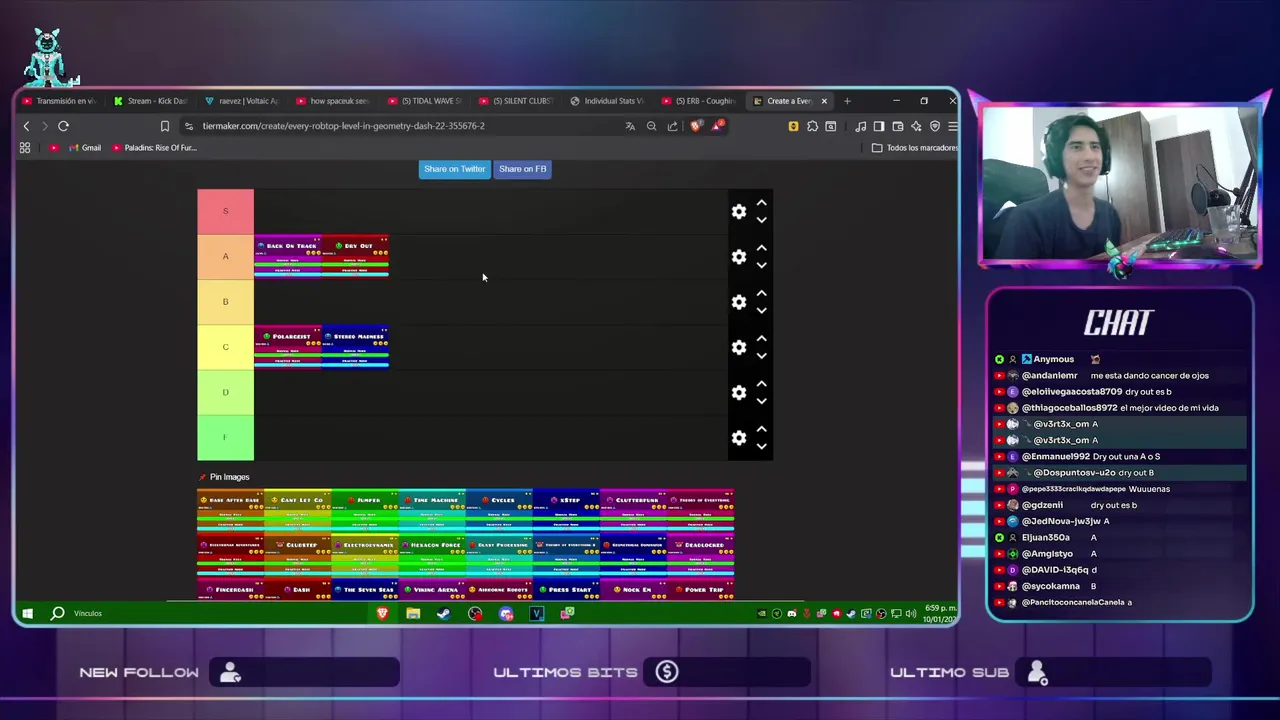The image size is (1280, 720).
Task: Bookmark this page in address bar
Action: tap(165, 126)
